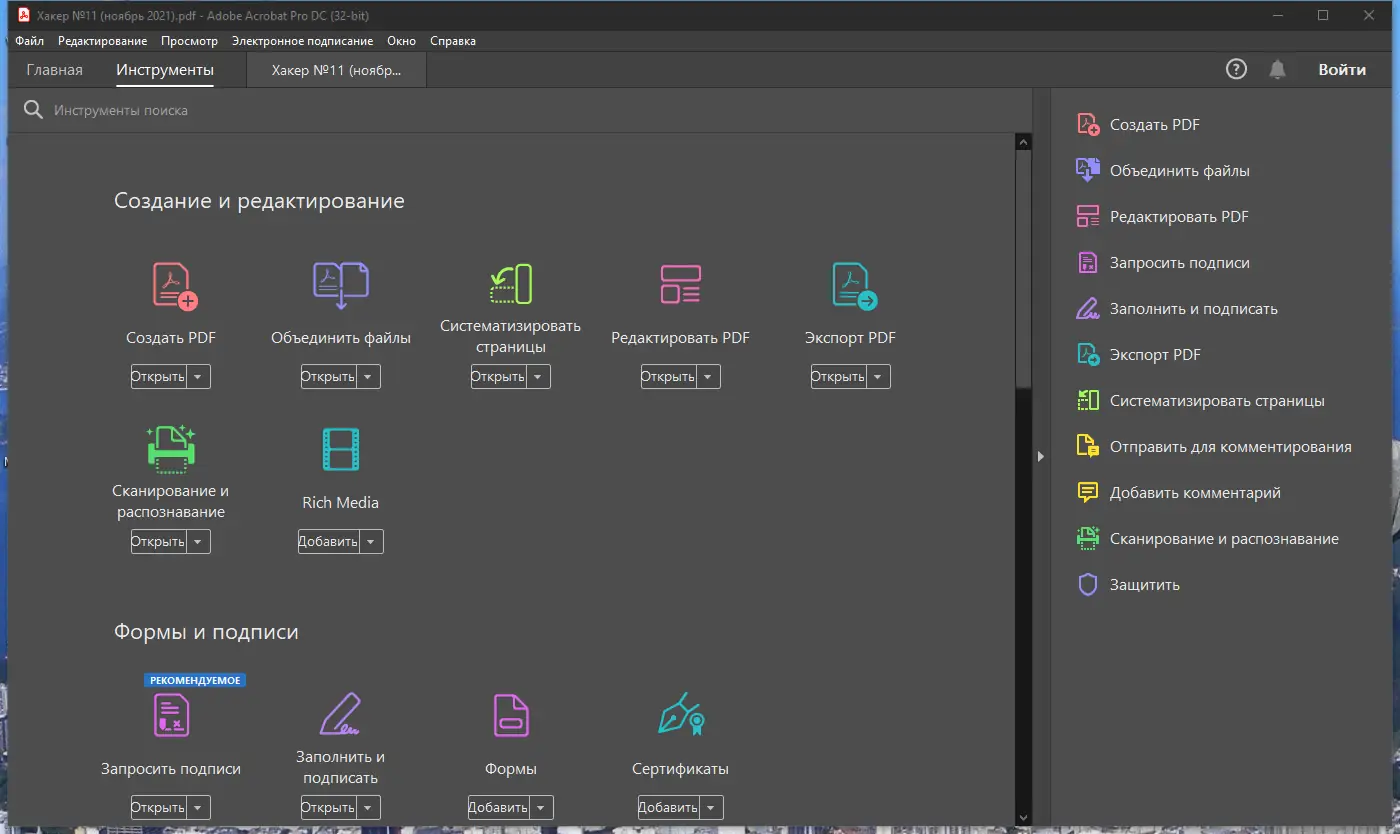
Task: Click Открыть under Редактировать PDF
Action: [668, 377]
